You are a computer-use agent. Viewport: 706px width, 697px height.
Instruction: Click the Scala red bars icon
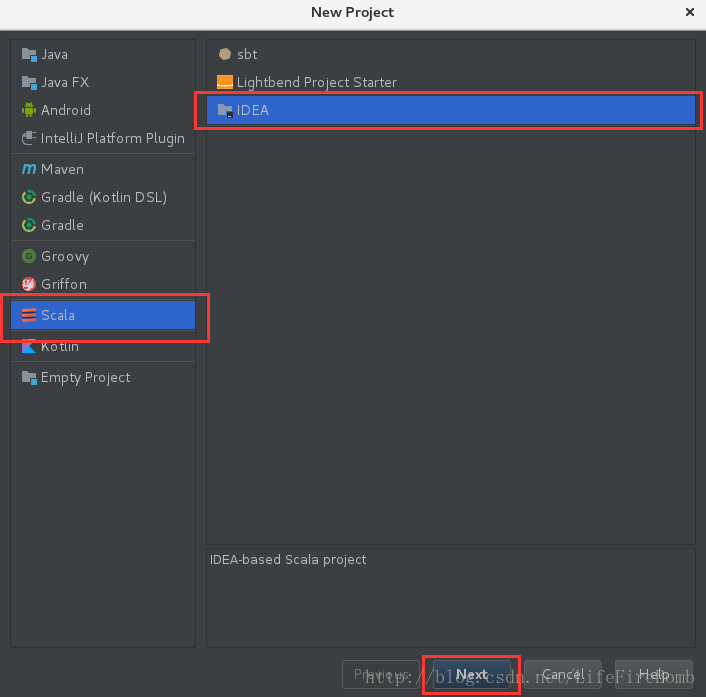(x=29, y=315)
